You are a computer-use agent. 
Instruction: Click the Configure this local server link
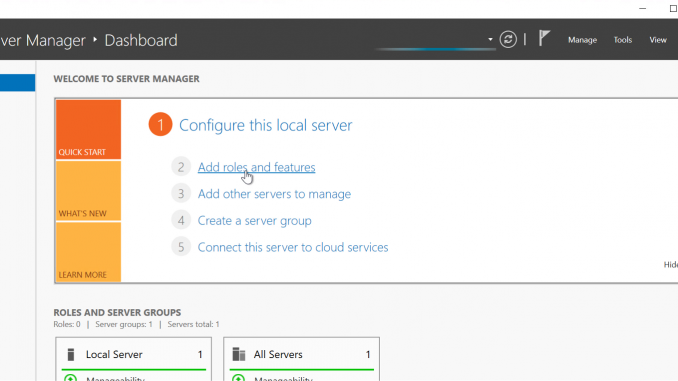tap(265, 125)
